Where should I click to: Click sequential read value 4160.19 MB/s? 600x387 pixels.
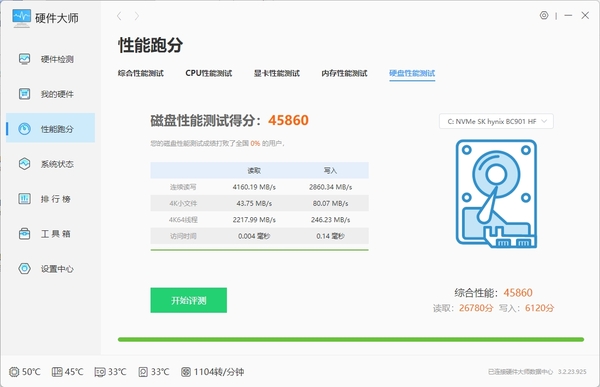click(254, 187)
